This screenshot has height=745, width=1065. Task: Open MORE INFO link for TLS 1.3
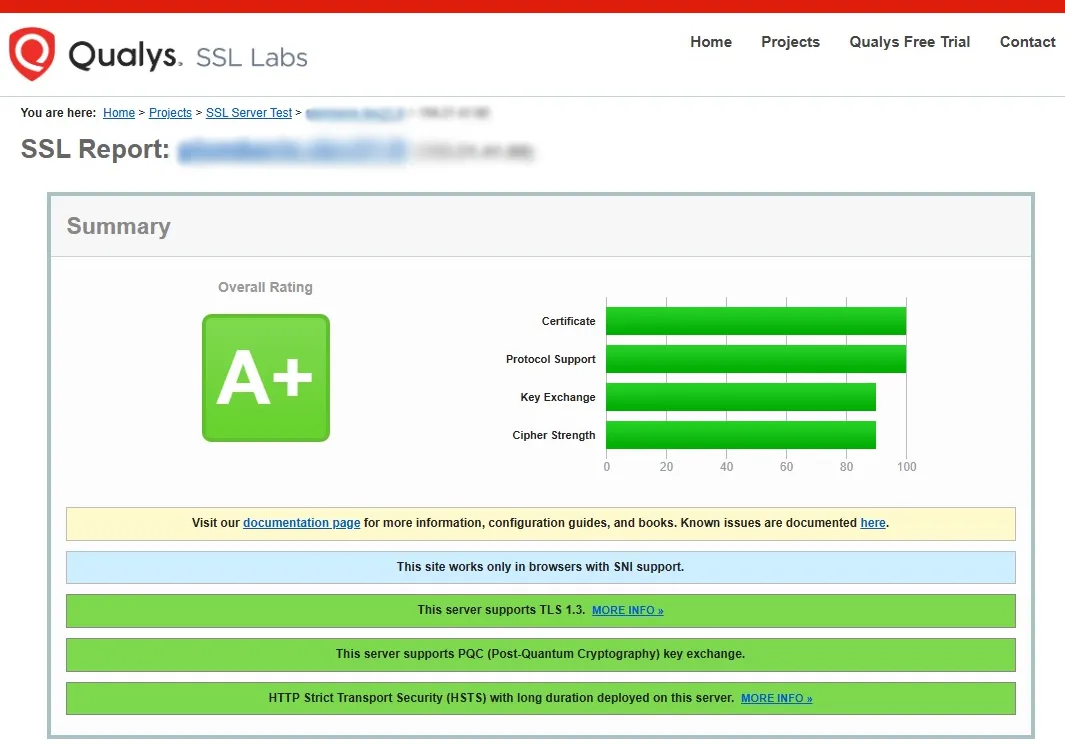(628, 611)
